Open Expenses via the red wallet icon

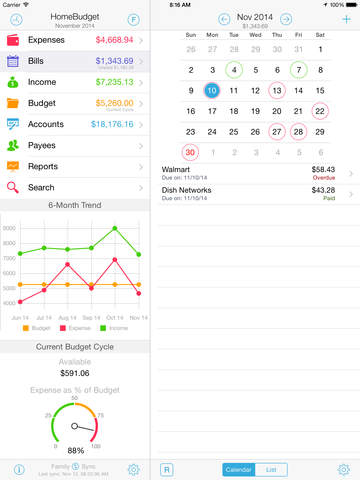click(13, 40)
